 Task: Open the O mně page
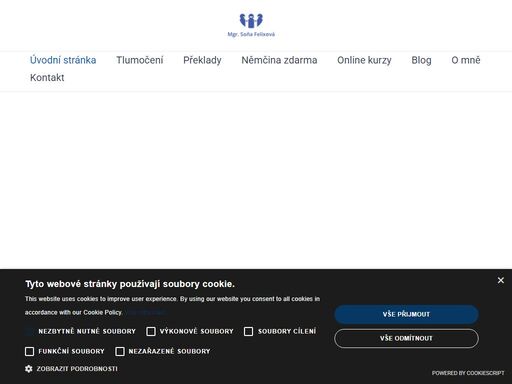coord(466,60)
